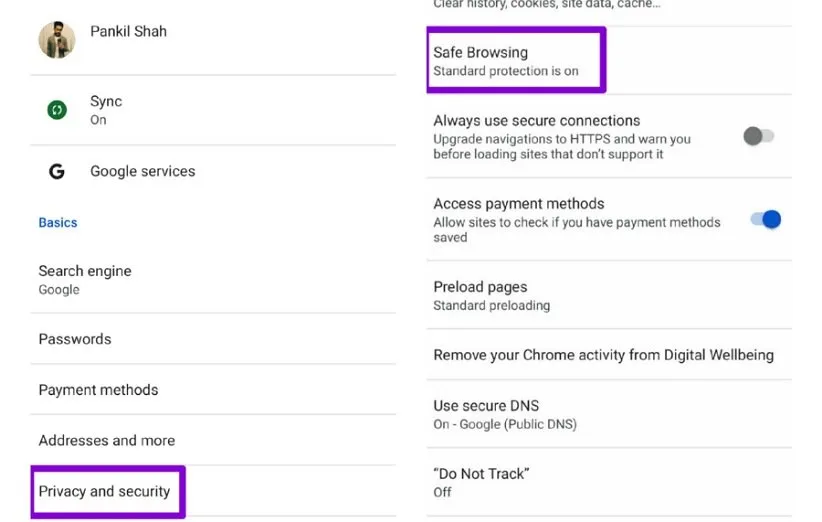The height and width of the screenshot is (522, 822).
Task: Open Search engine setting
Action: (85, 279)
